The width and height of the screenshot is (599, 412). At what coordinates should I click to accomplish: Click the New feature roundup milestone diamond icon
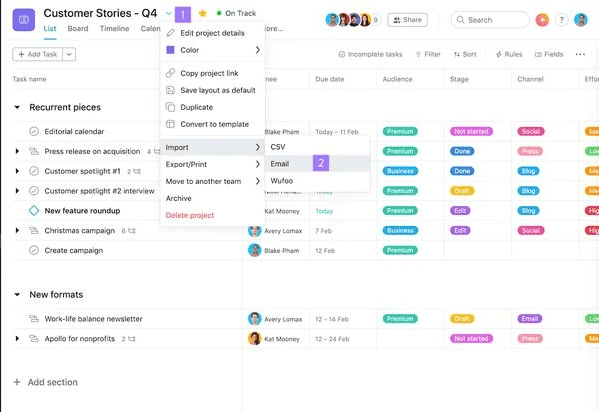coord(34,211)
